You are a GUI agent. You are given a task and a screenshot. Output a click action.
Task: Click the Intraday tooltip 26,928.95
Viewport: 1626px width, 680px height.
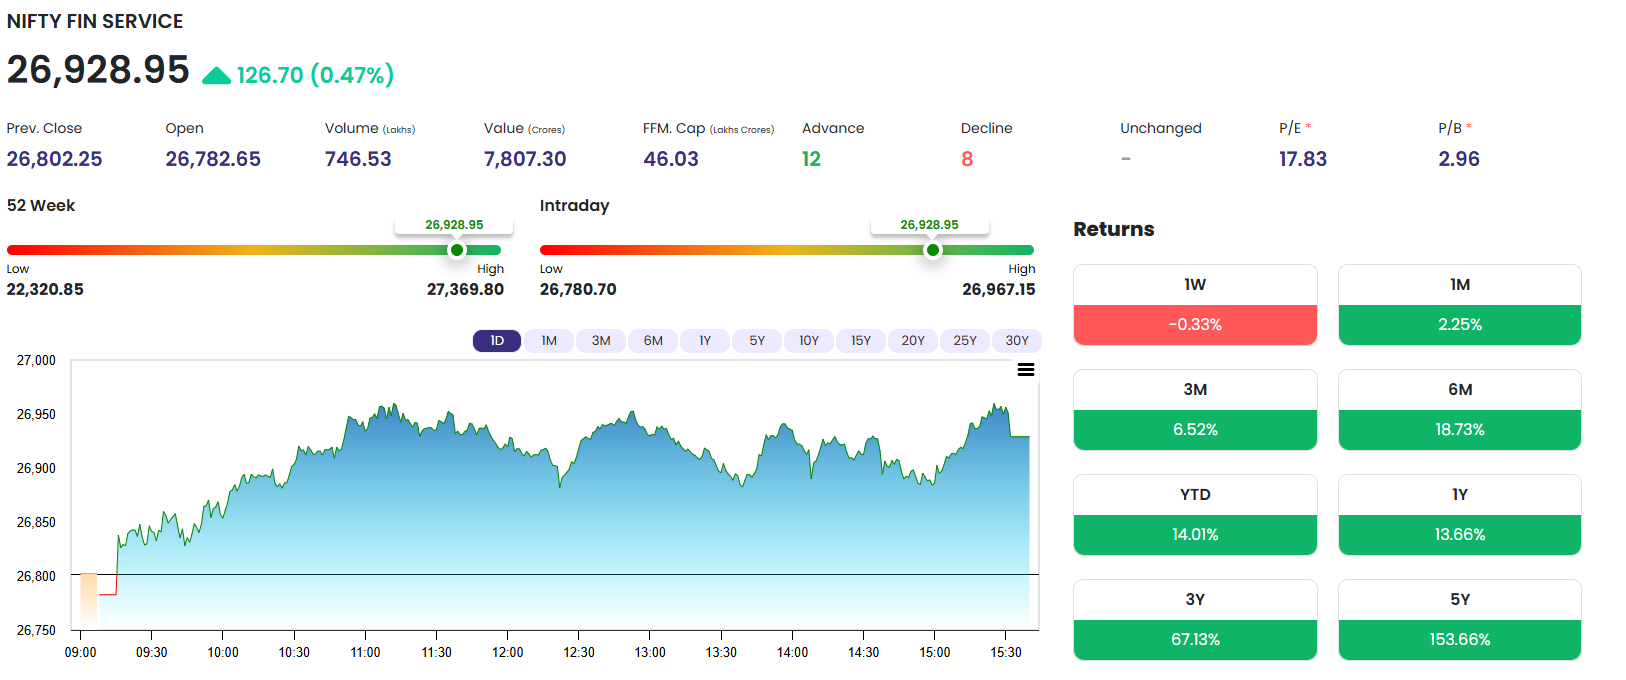pos(929,225)
